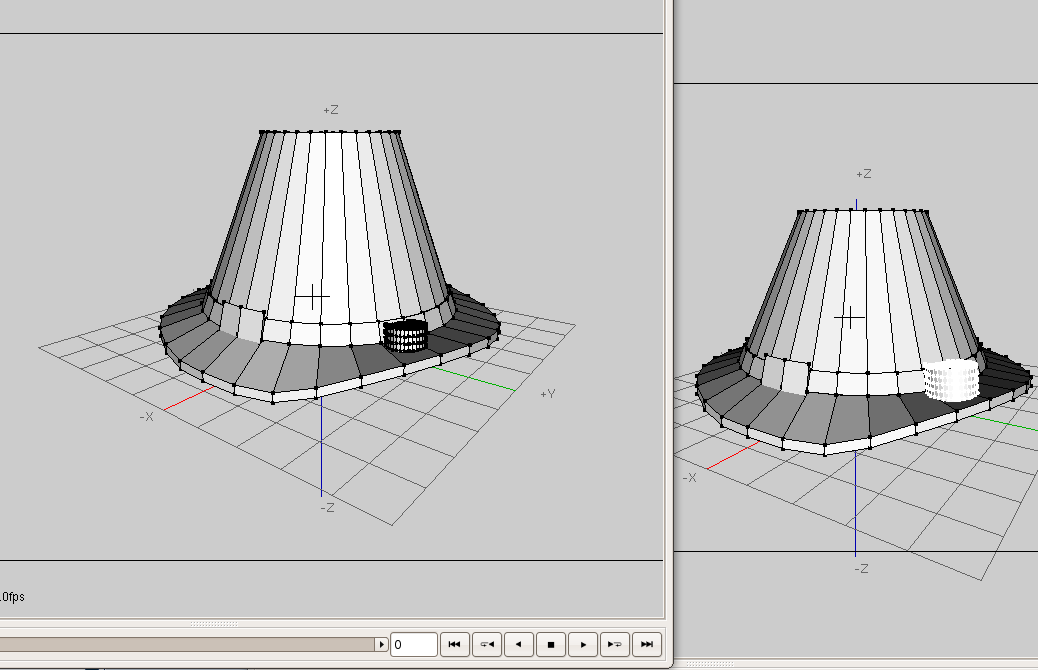Click the loop-forward playback button

(614, 644)
